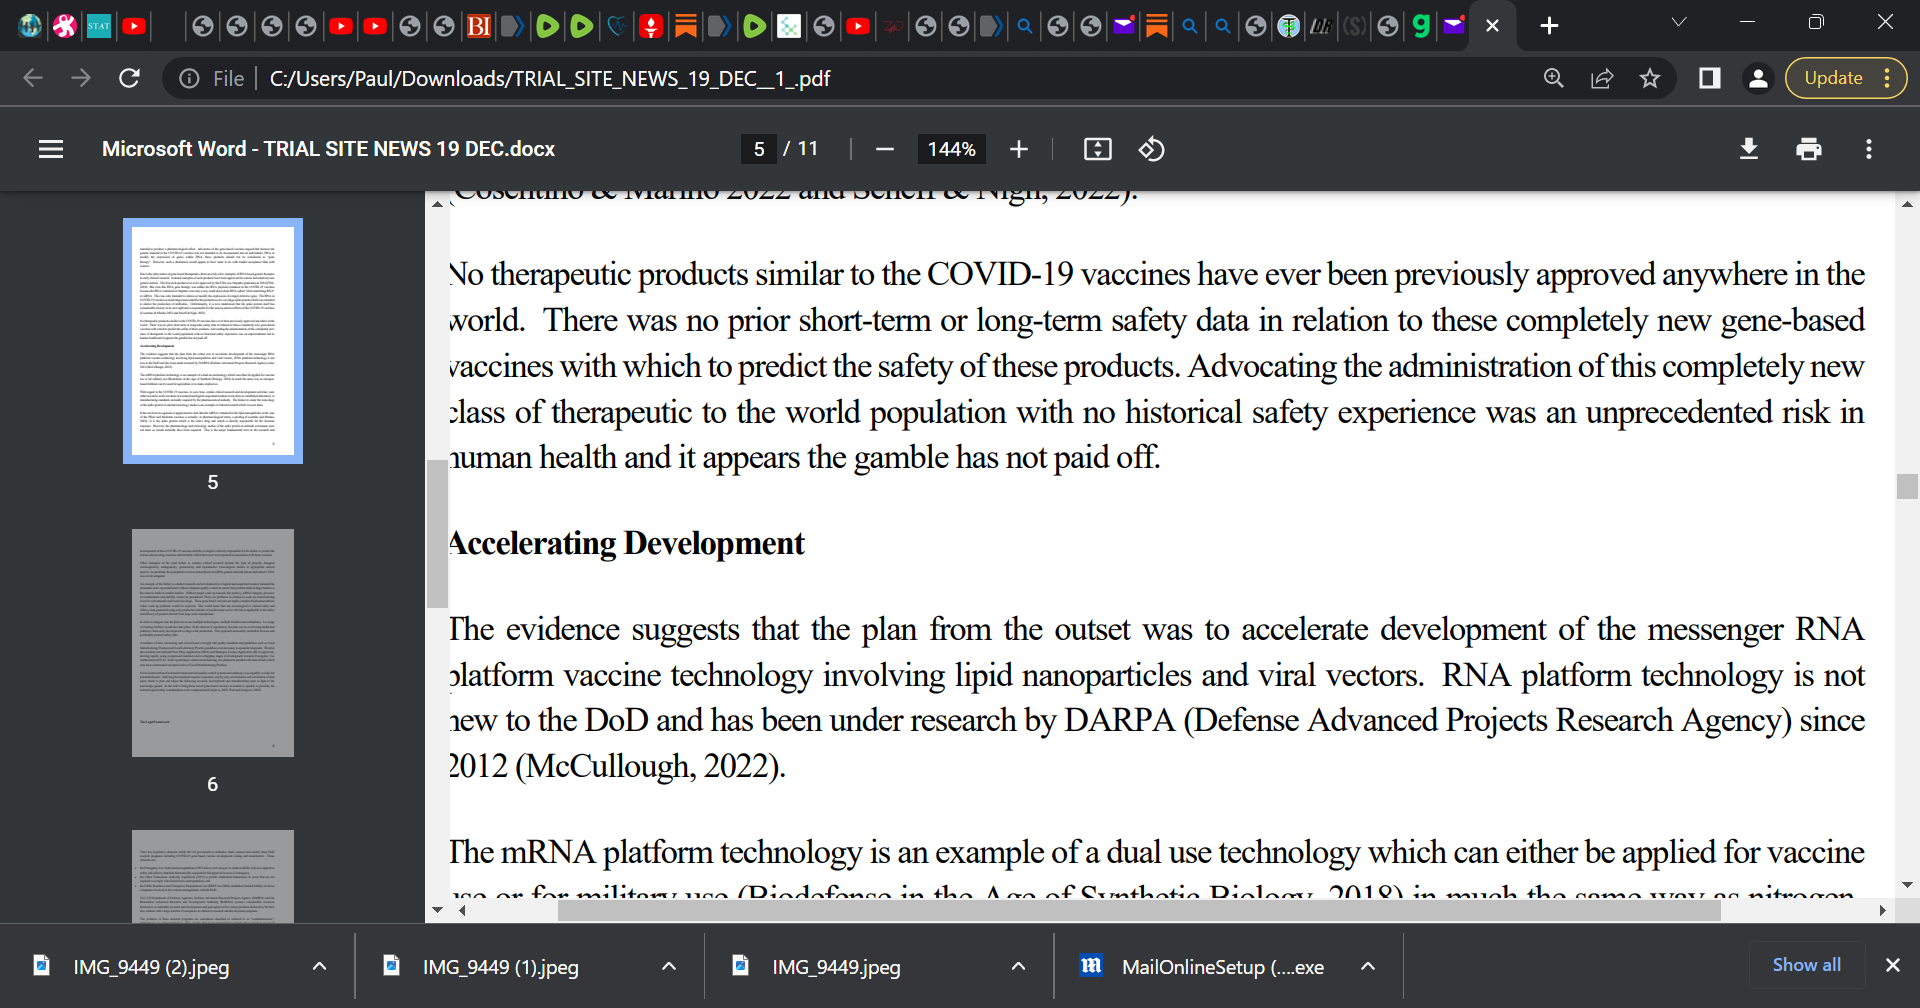The width and height of the screenshot is (1920, 1008).
Task: Open the Chrome profile menu
Action: point(1758,78)
